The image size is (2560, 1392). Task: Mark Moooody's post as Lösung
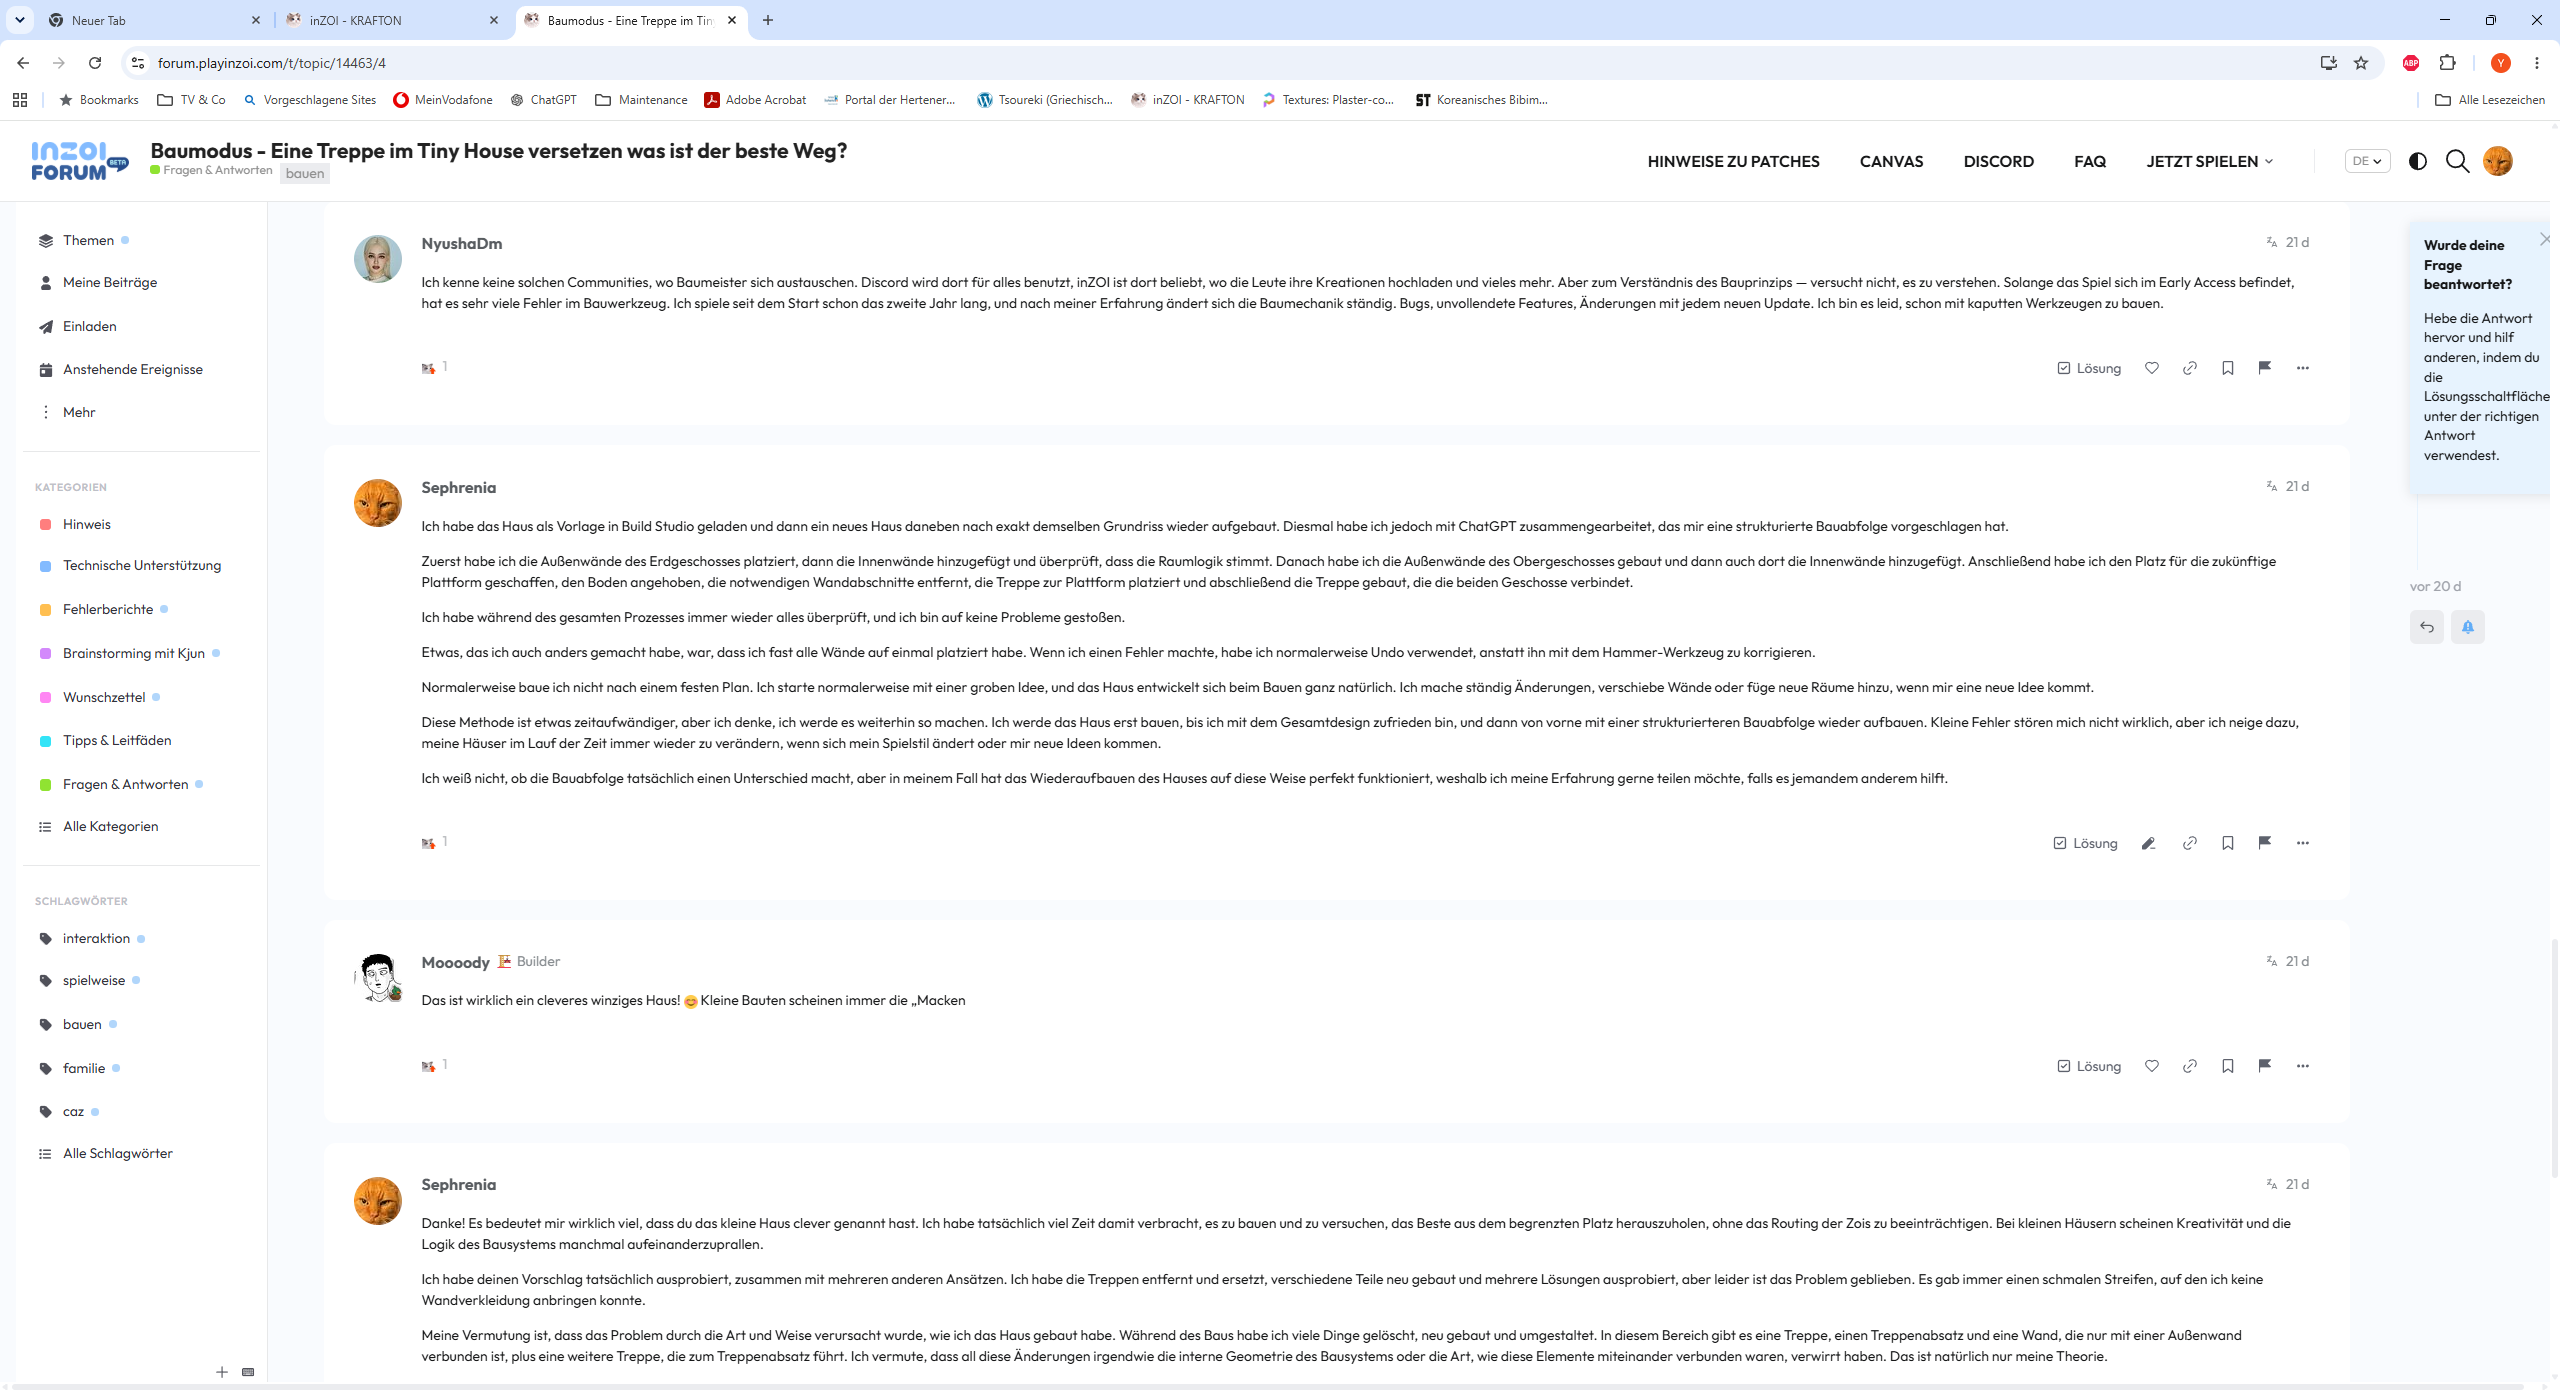click(2089, 1066)
